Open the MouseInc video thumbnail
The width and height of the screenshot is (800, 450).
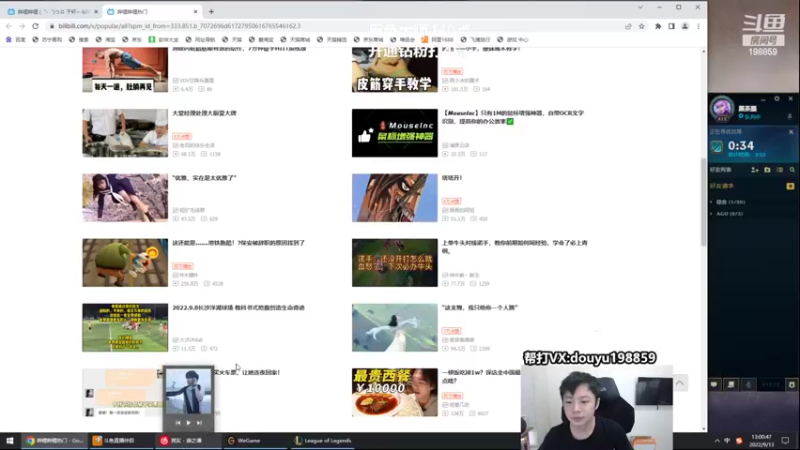click(394, 133)
